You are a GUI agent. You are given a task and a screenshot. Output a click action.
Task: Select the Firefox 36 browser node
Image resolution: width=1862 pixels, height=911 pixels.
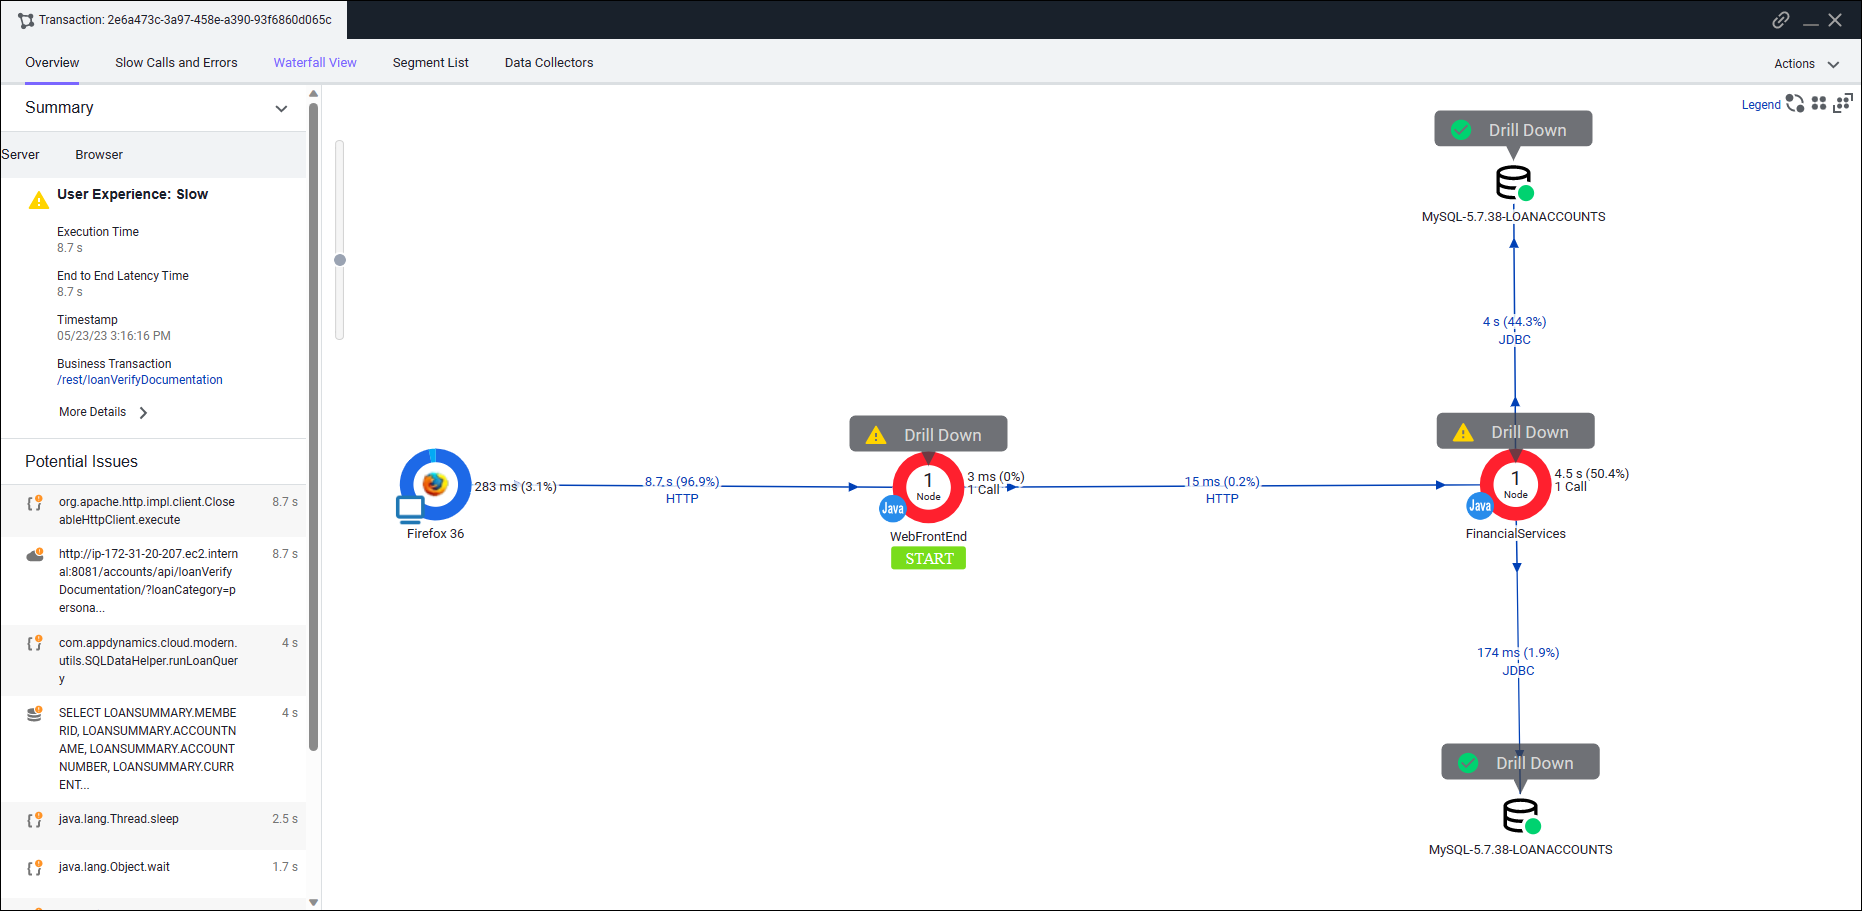[x=435, y=485]
